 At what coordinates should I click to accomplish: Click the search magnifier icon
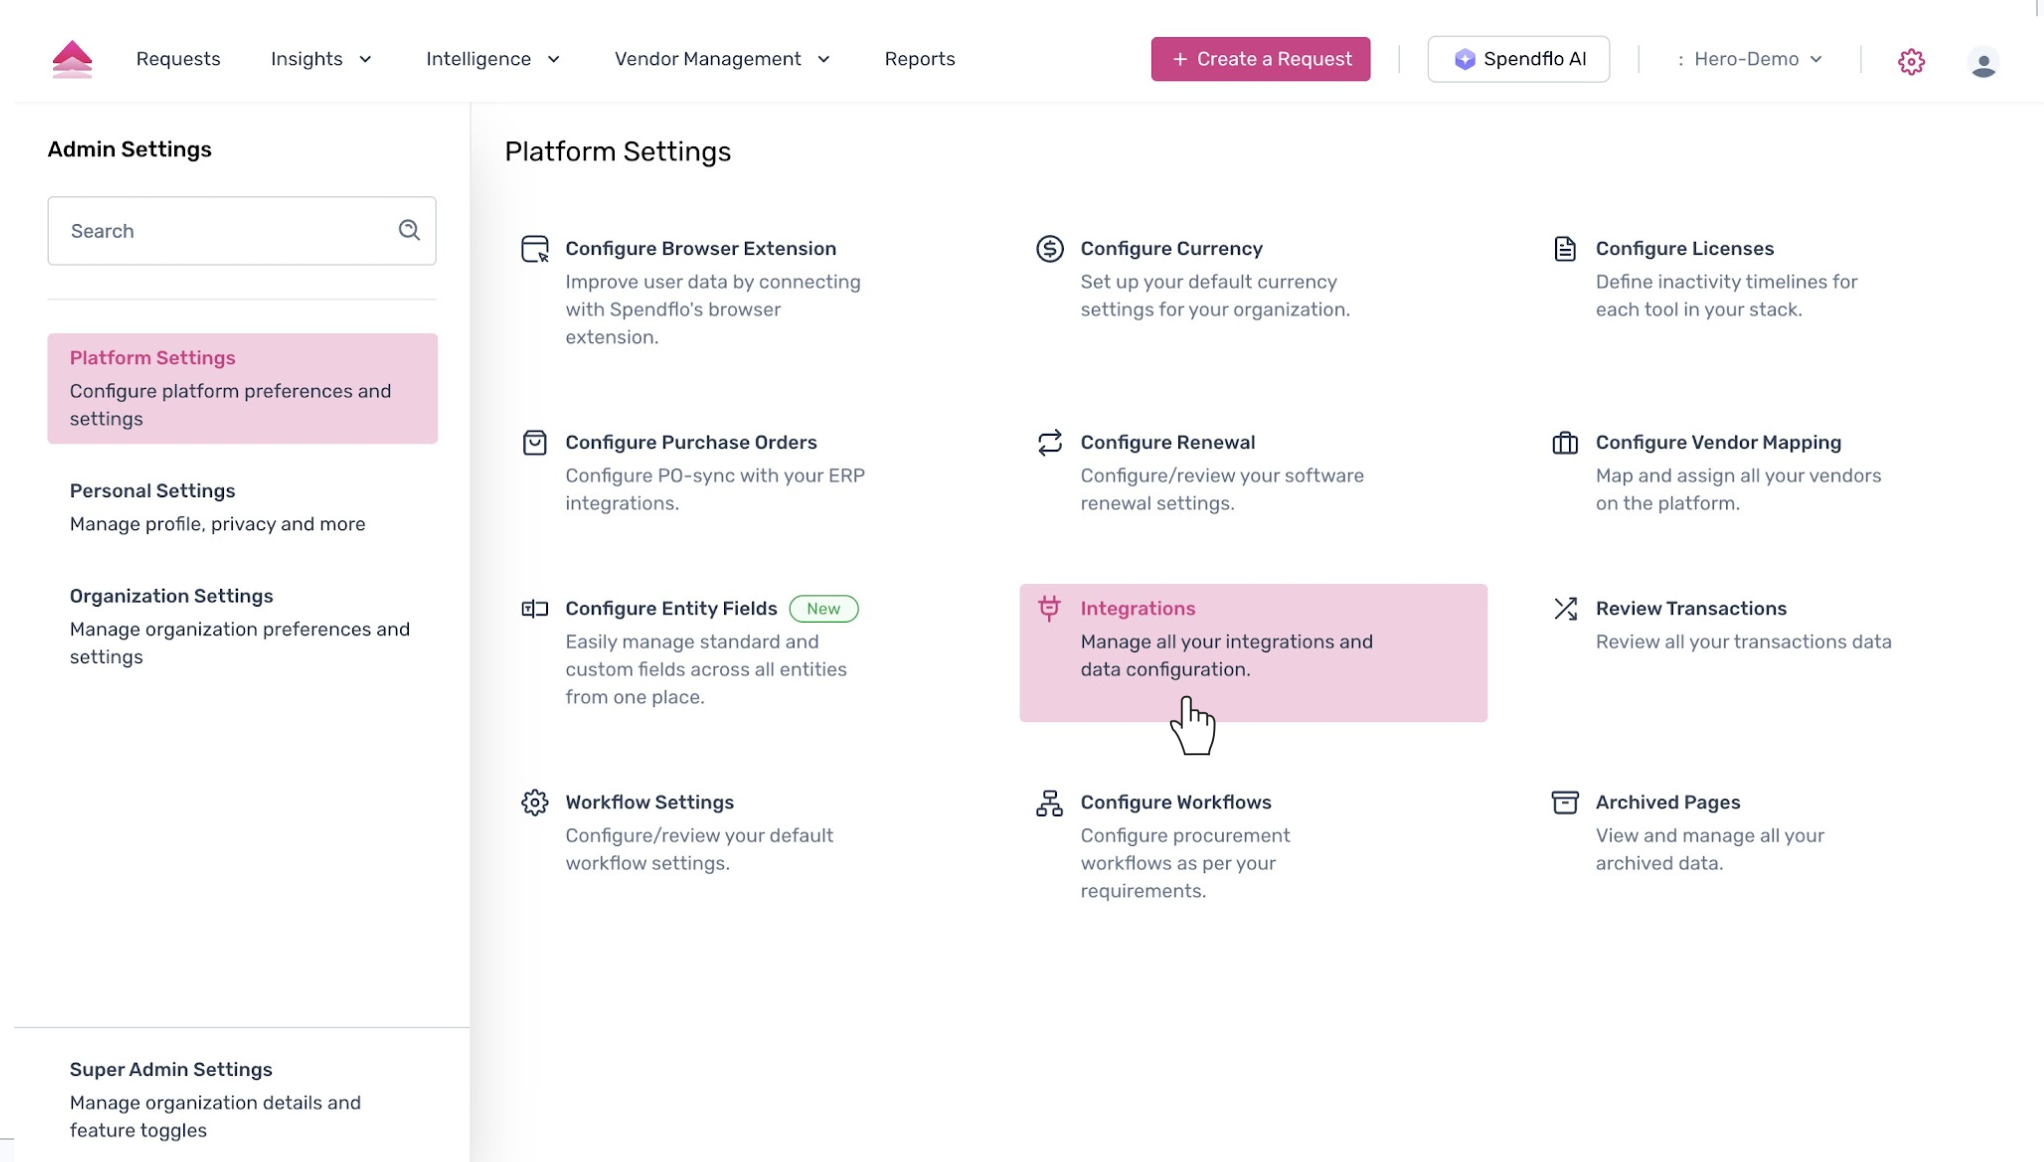[x=409, y=231]
